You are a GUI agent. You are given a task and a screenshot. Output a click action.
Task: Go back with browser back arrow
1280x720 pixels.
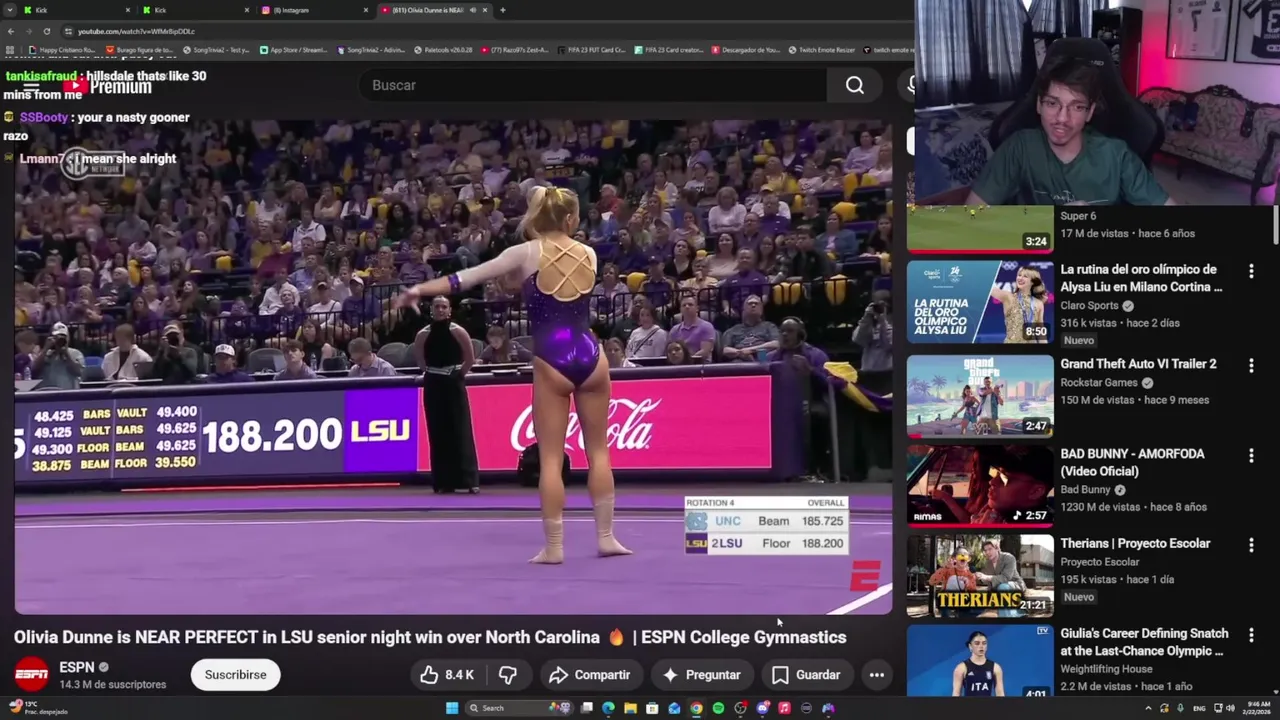(x=11, y=31)
